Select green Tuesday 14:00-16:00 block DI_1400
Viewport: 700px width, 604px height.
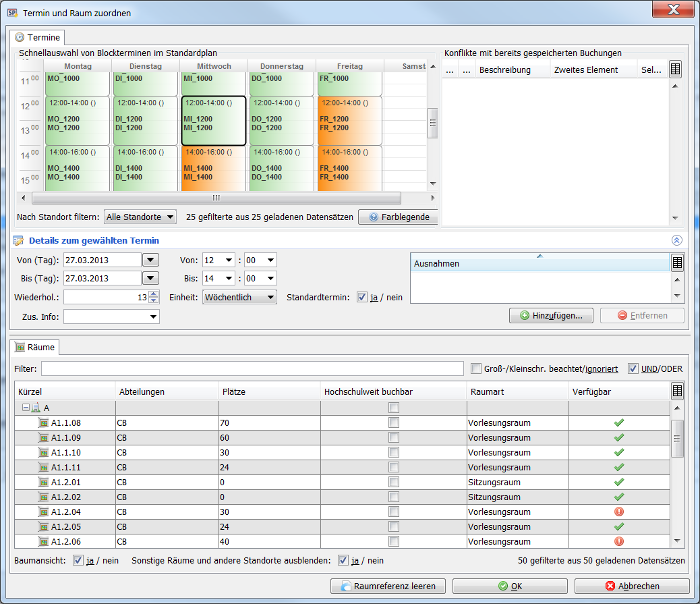point(146,169)
